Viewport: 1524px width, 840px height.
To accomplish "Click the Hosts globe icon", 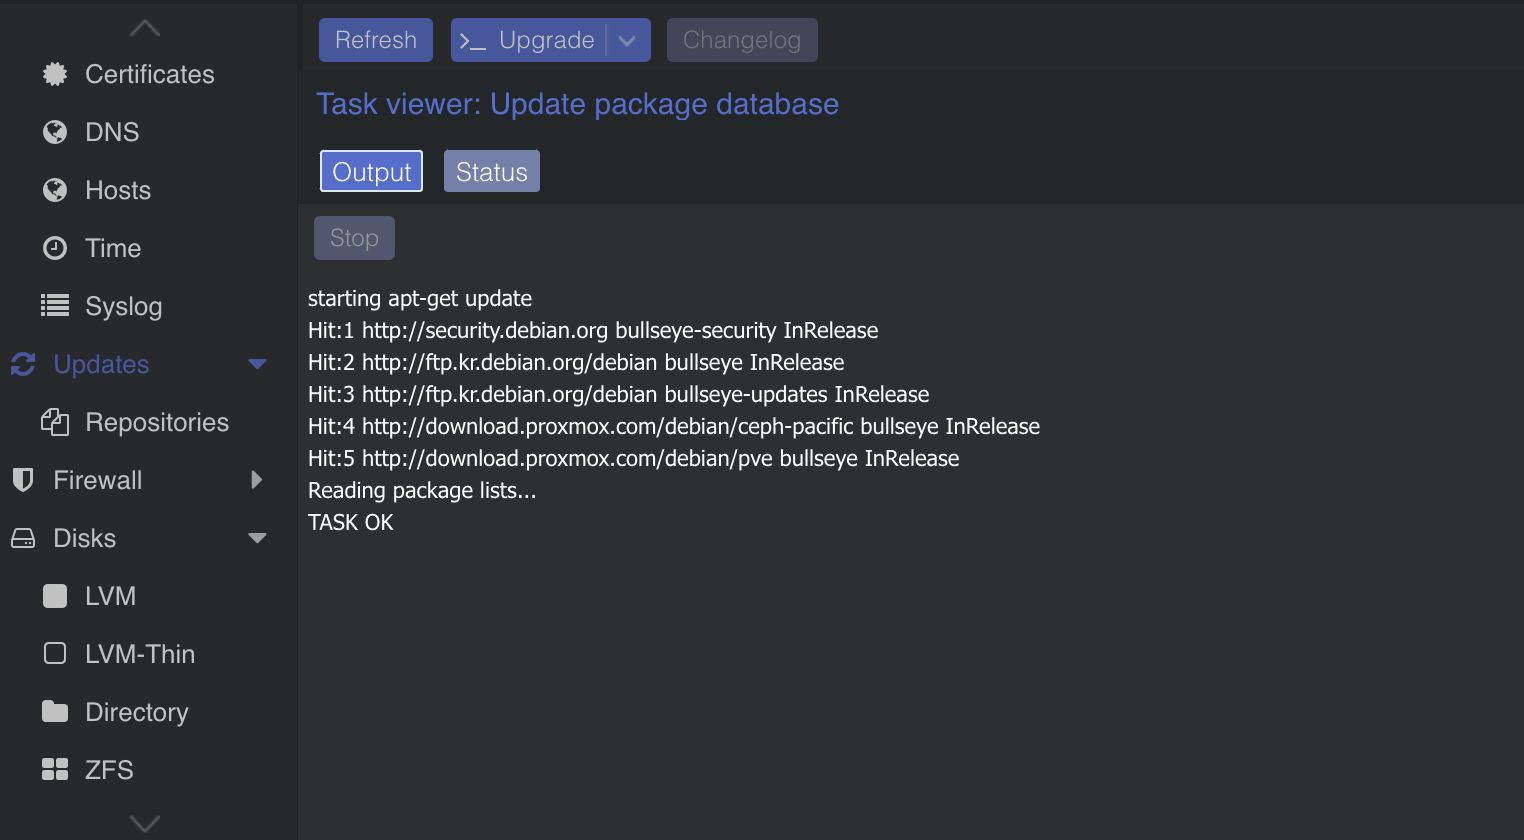I will (55, 190).
